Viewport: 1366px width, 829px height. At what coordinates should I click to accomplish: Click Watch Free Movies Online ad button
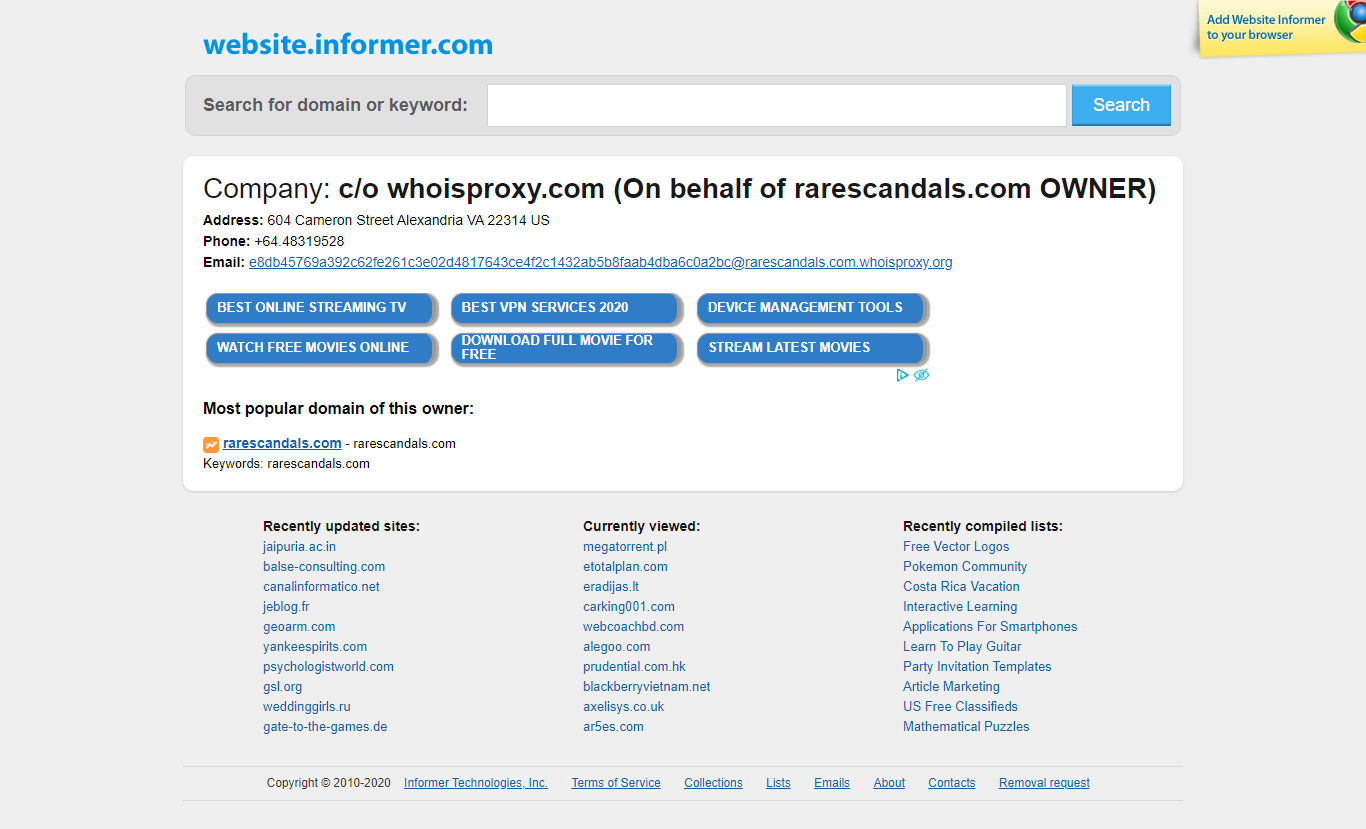coord(321,348)
